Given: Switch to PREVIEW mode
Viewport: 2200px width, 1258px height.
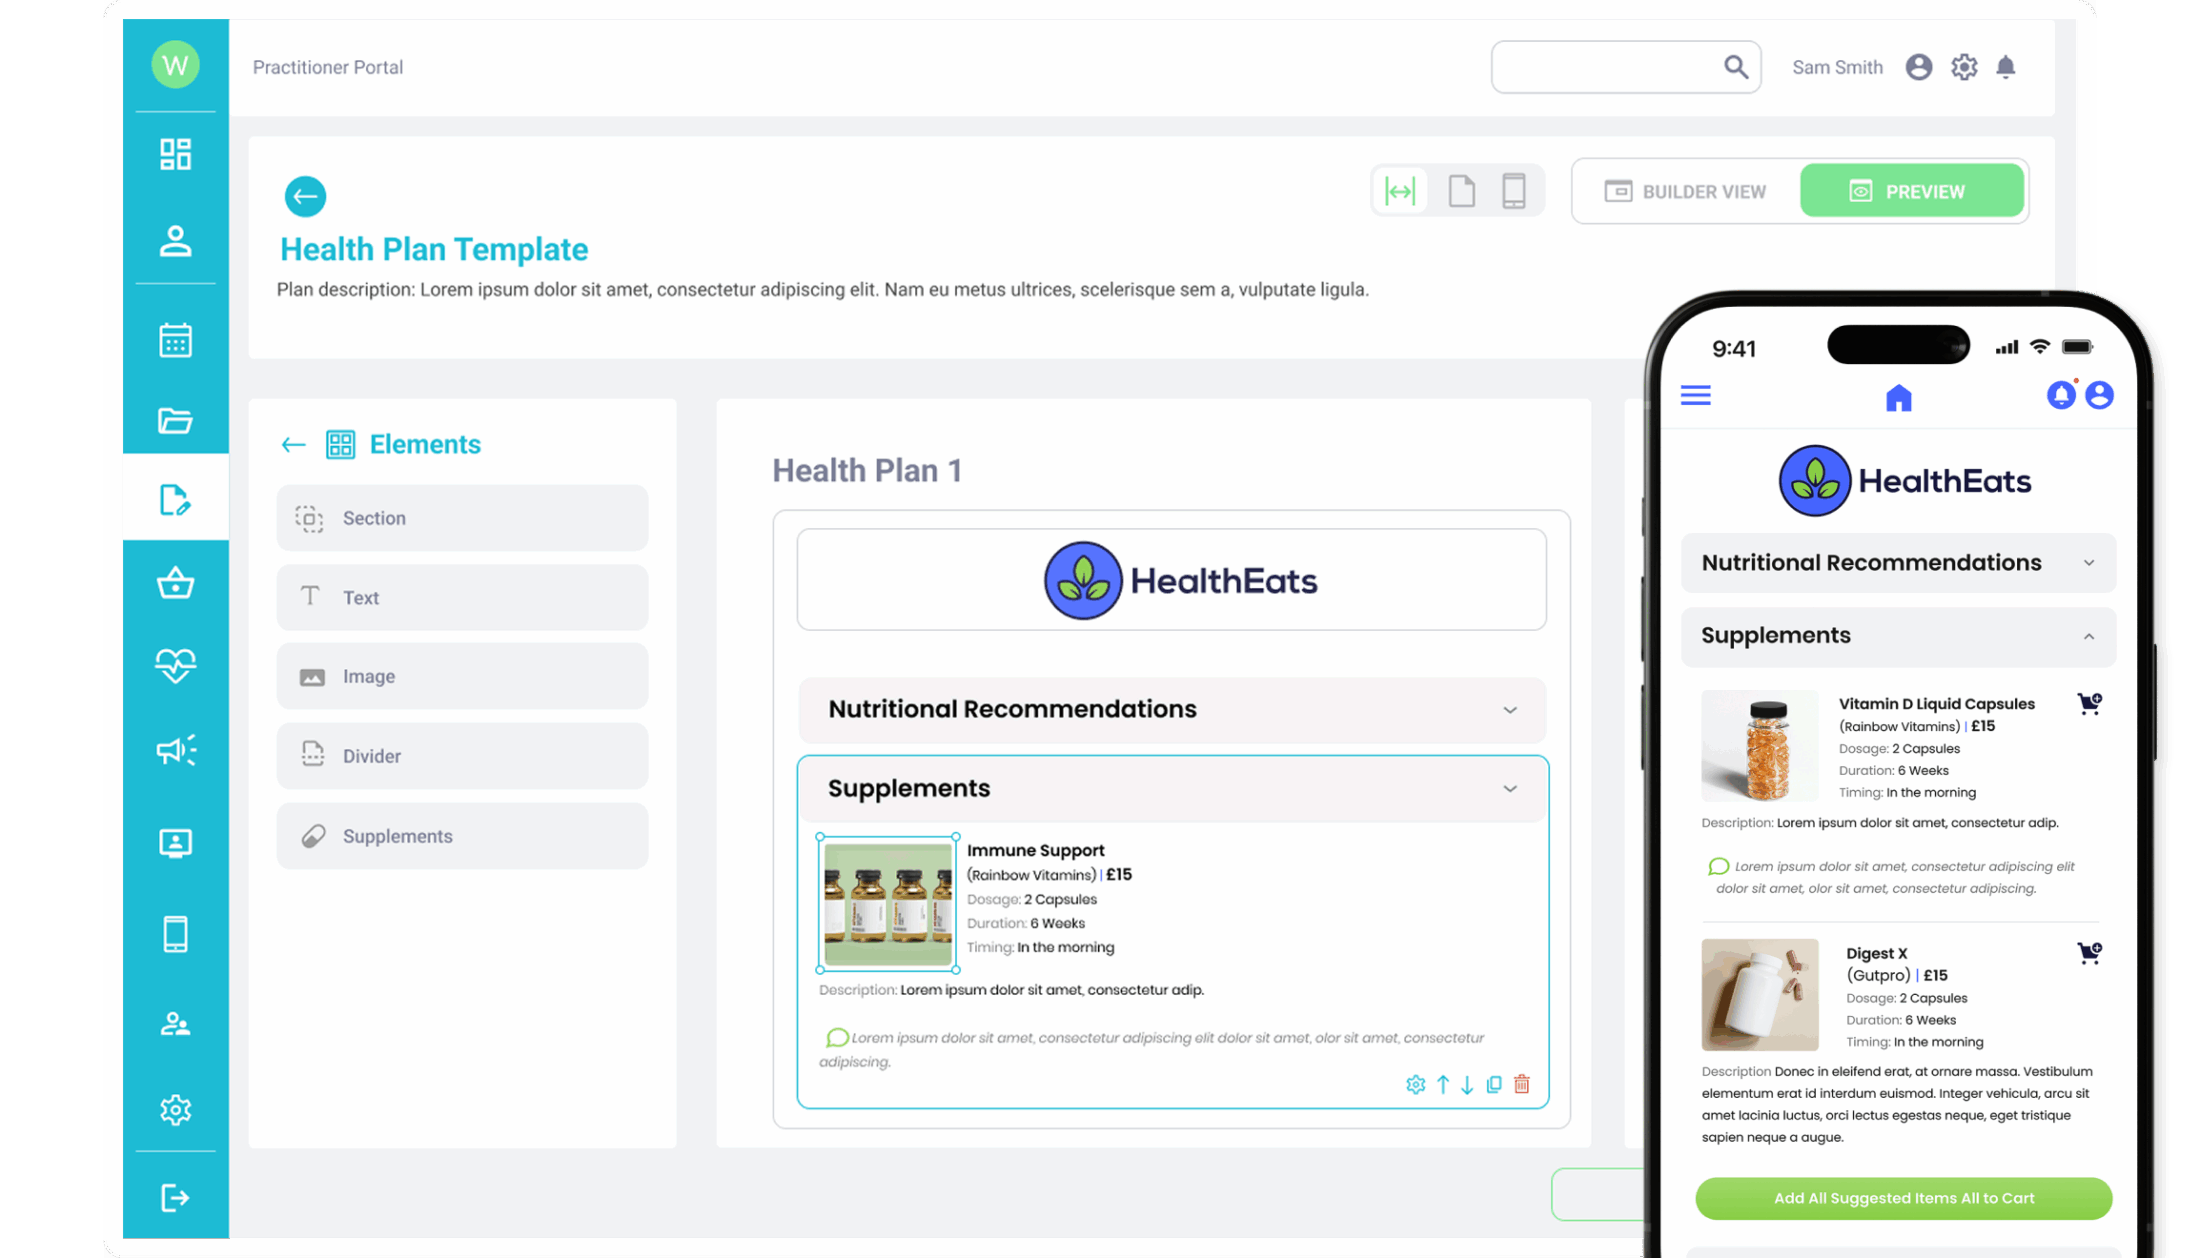Looking at the screenshot, I should 1911,191.
